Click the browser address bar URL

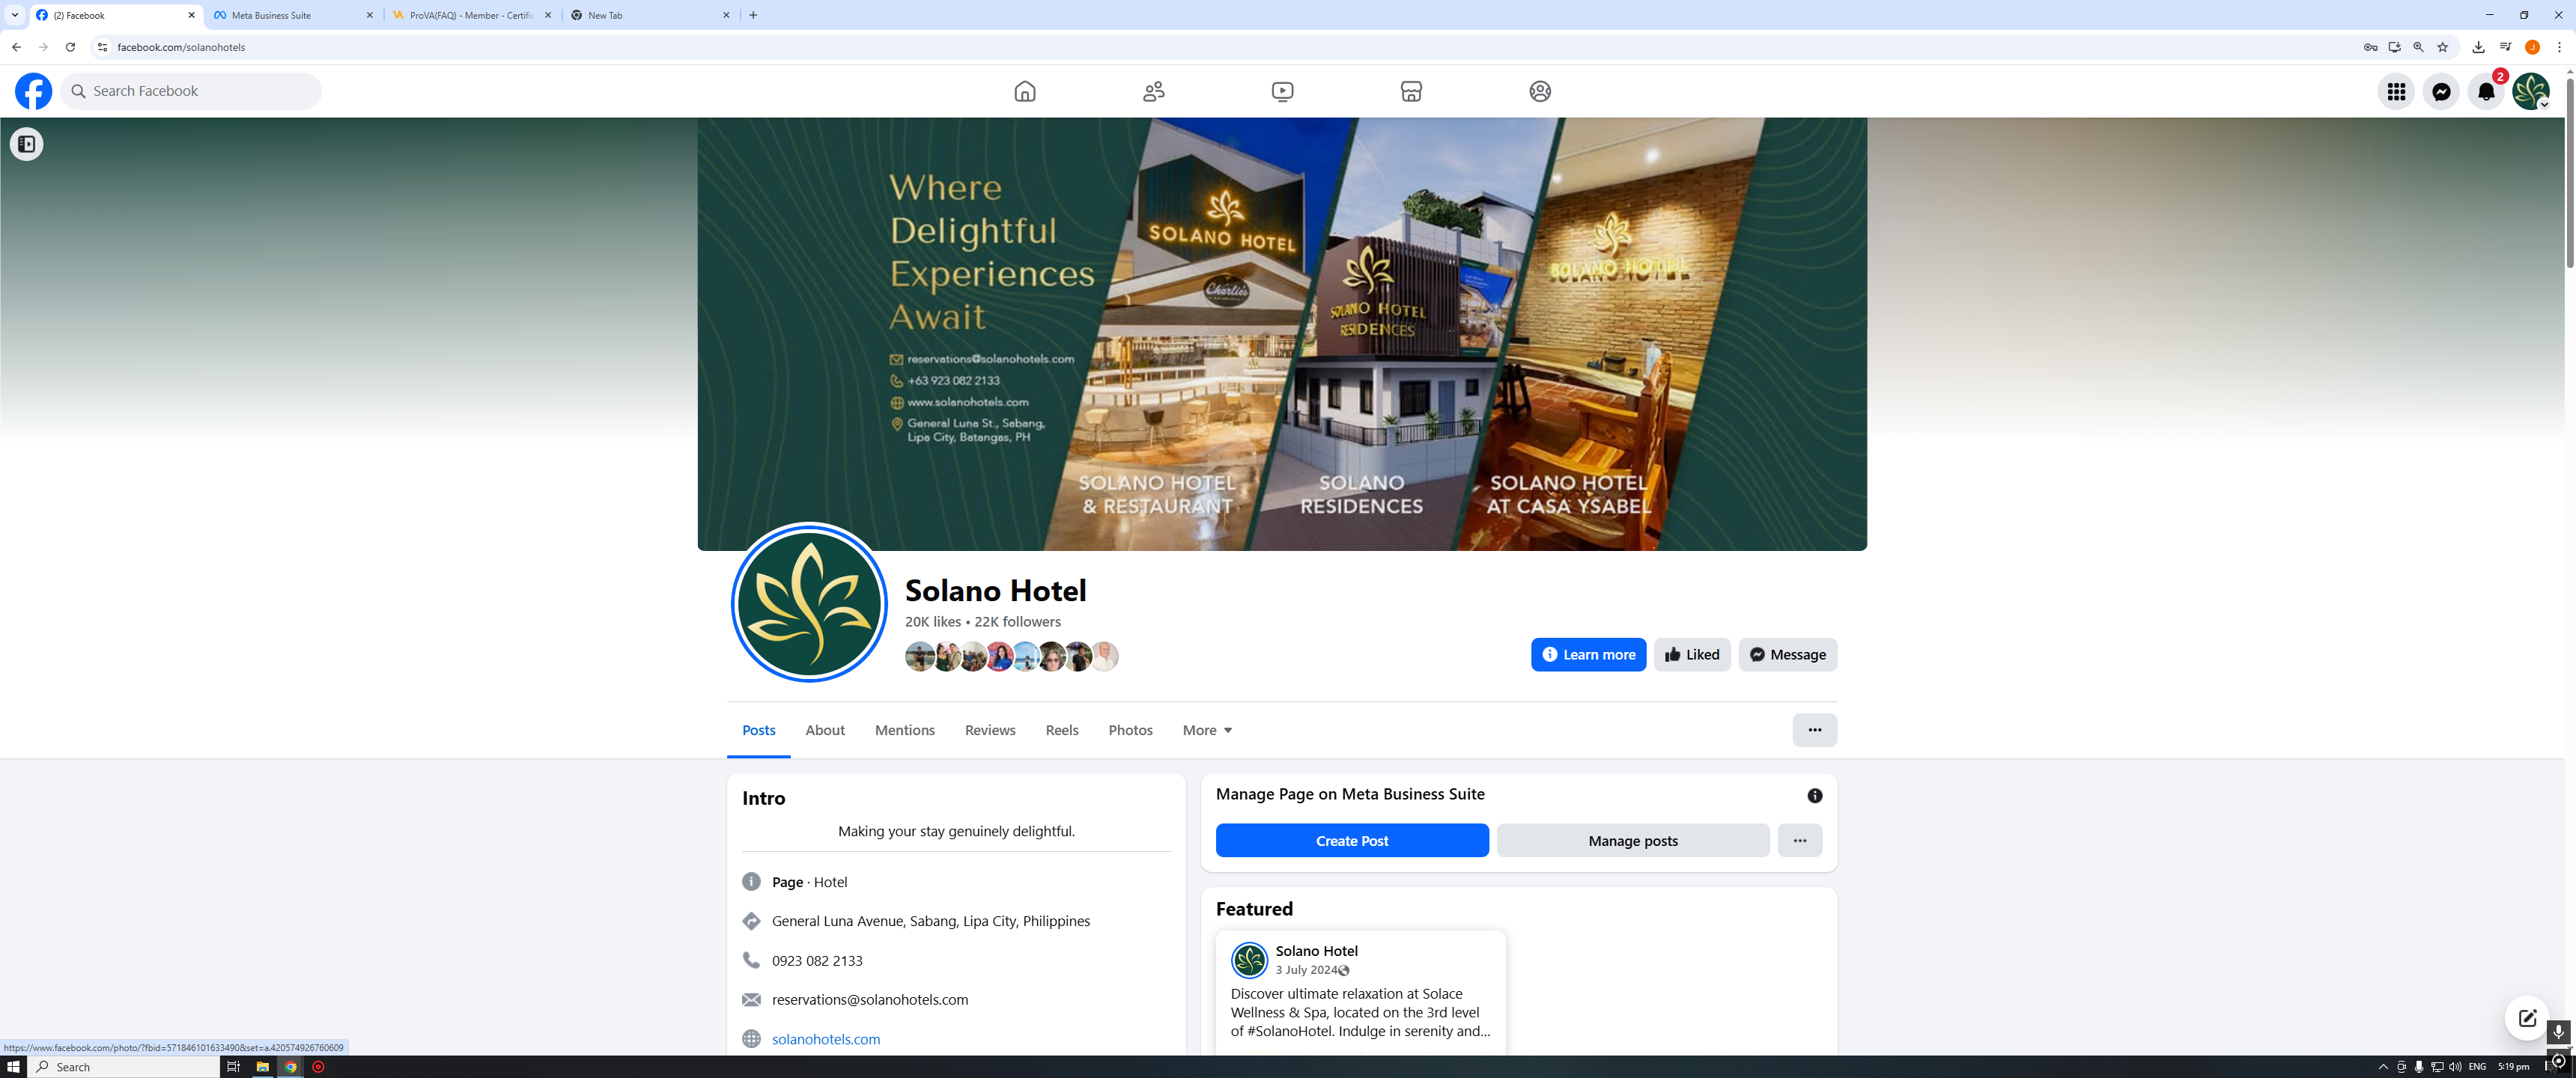[181, 47]
